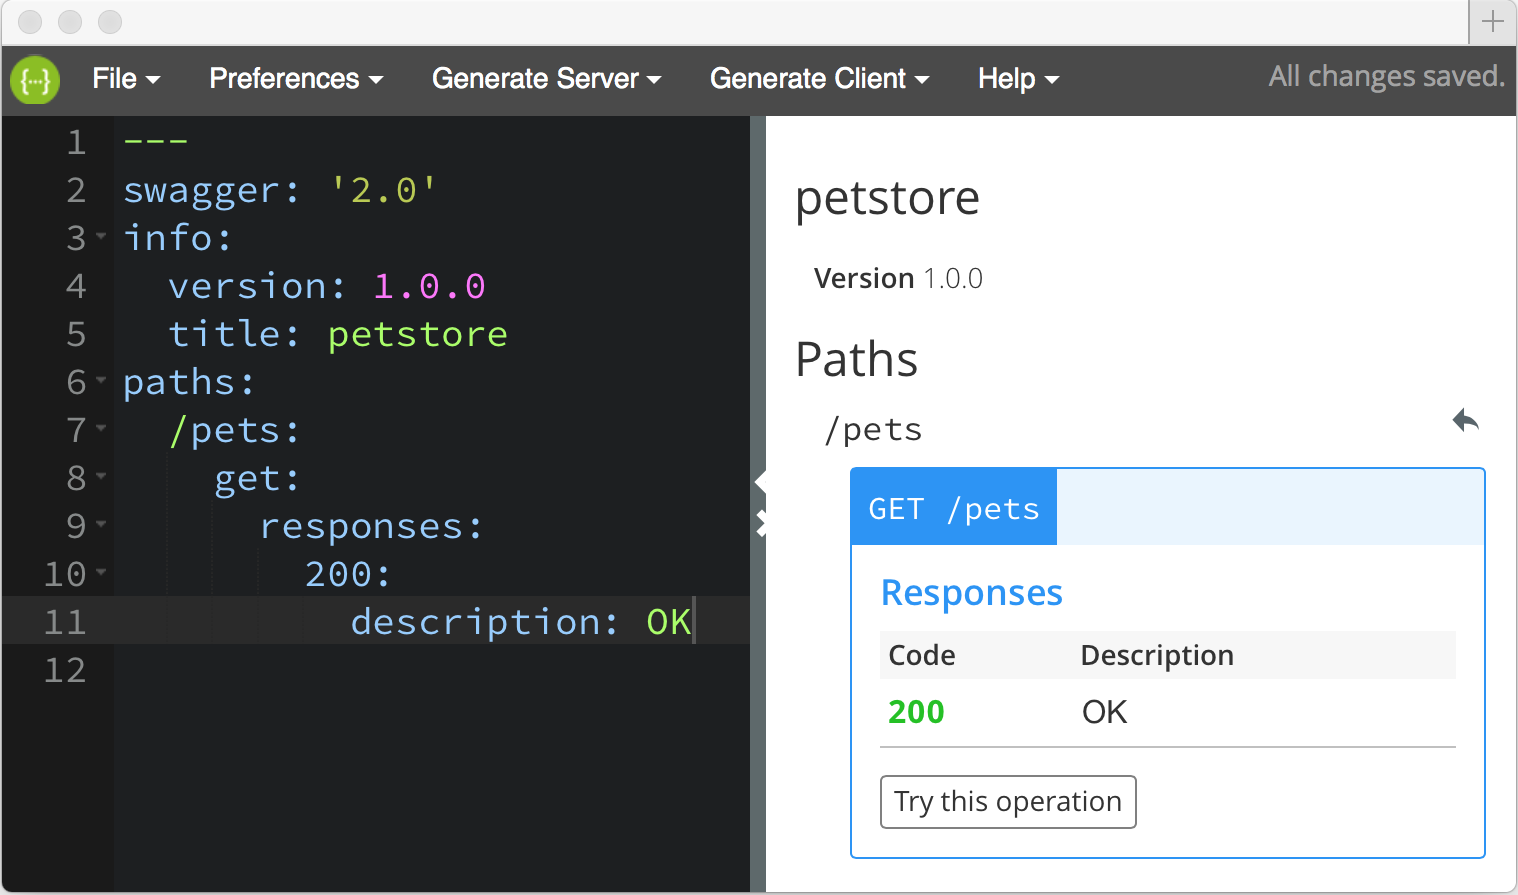The height and width of the screenshot is (895, 1518).
Task: Click the get: key in editor
Action: tap(257, 478)
